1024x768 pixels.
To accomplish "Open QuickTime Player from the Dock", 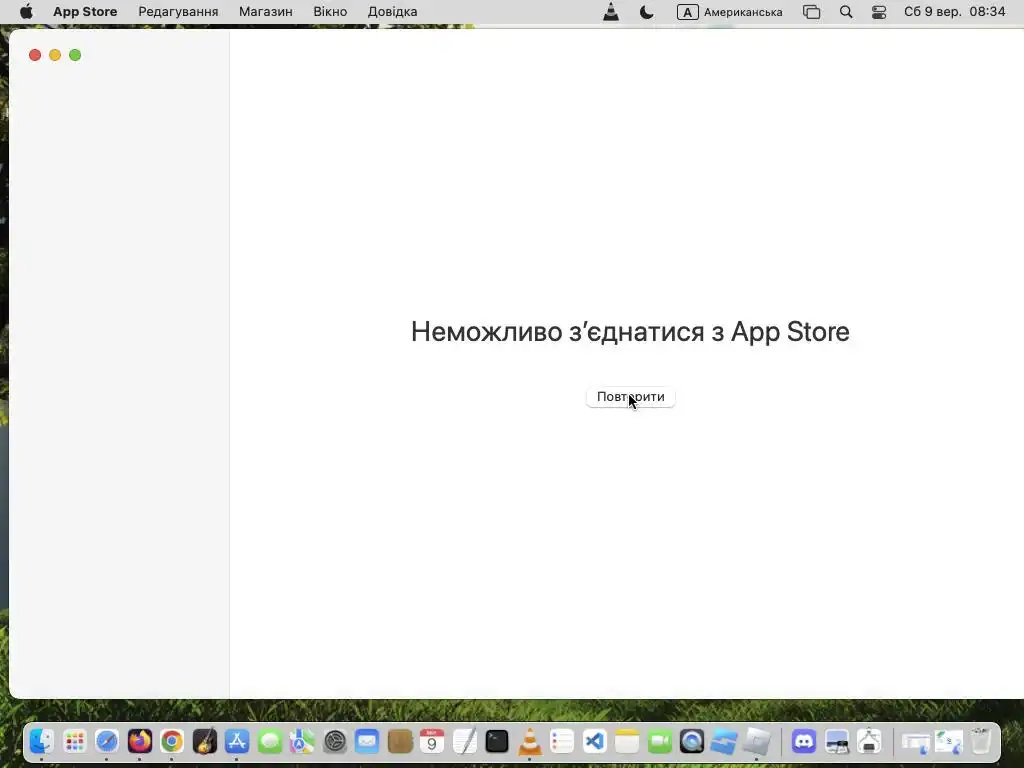I will point(692,741).
